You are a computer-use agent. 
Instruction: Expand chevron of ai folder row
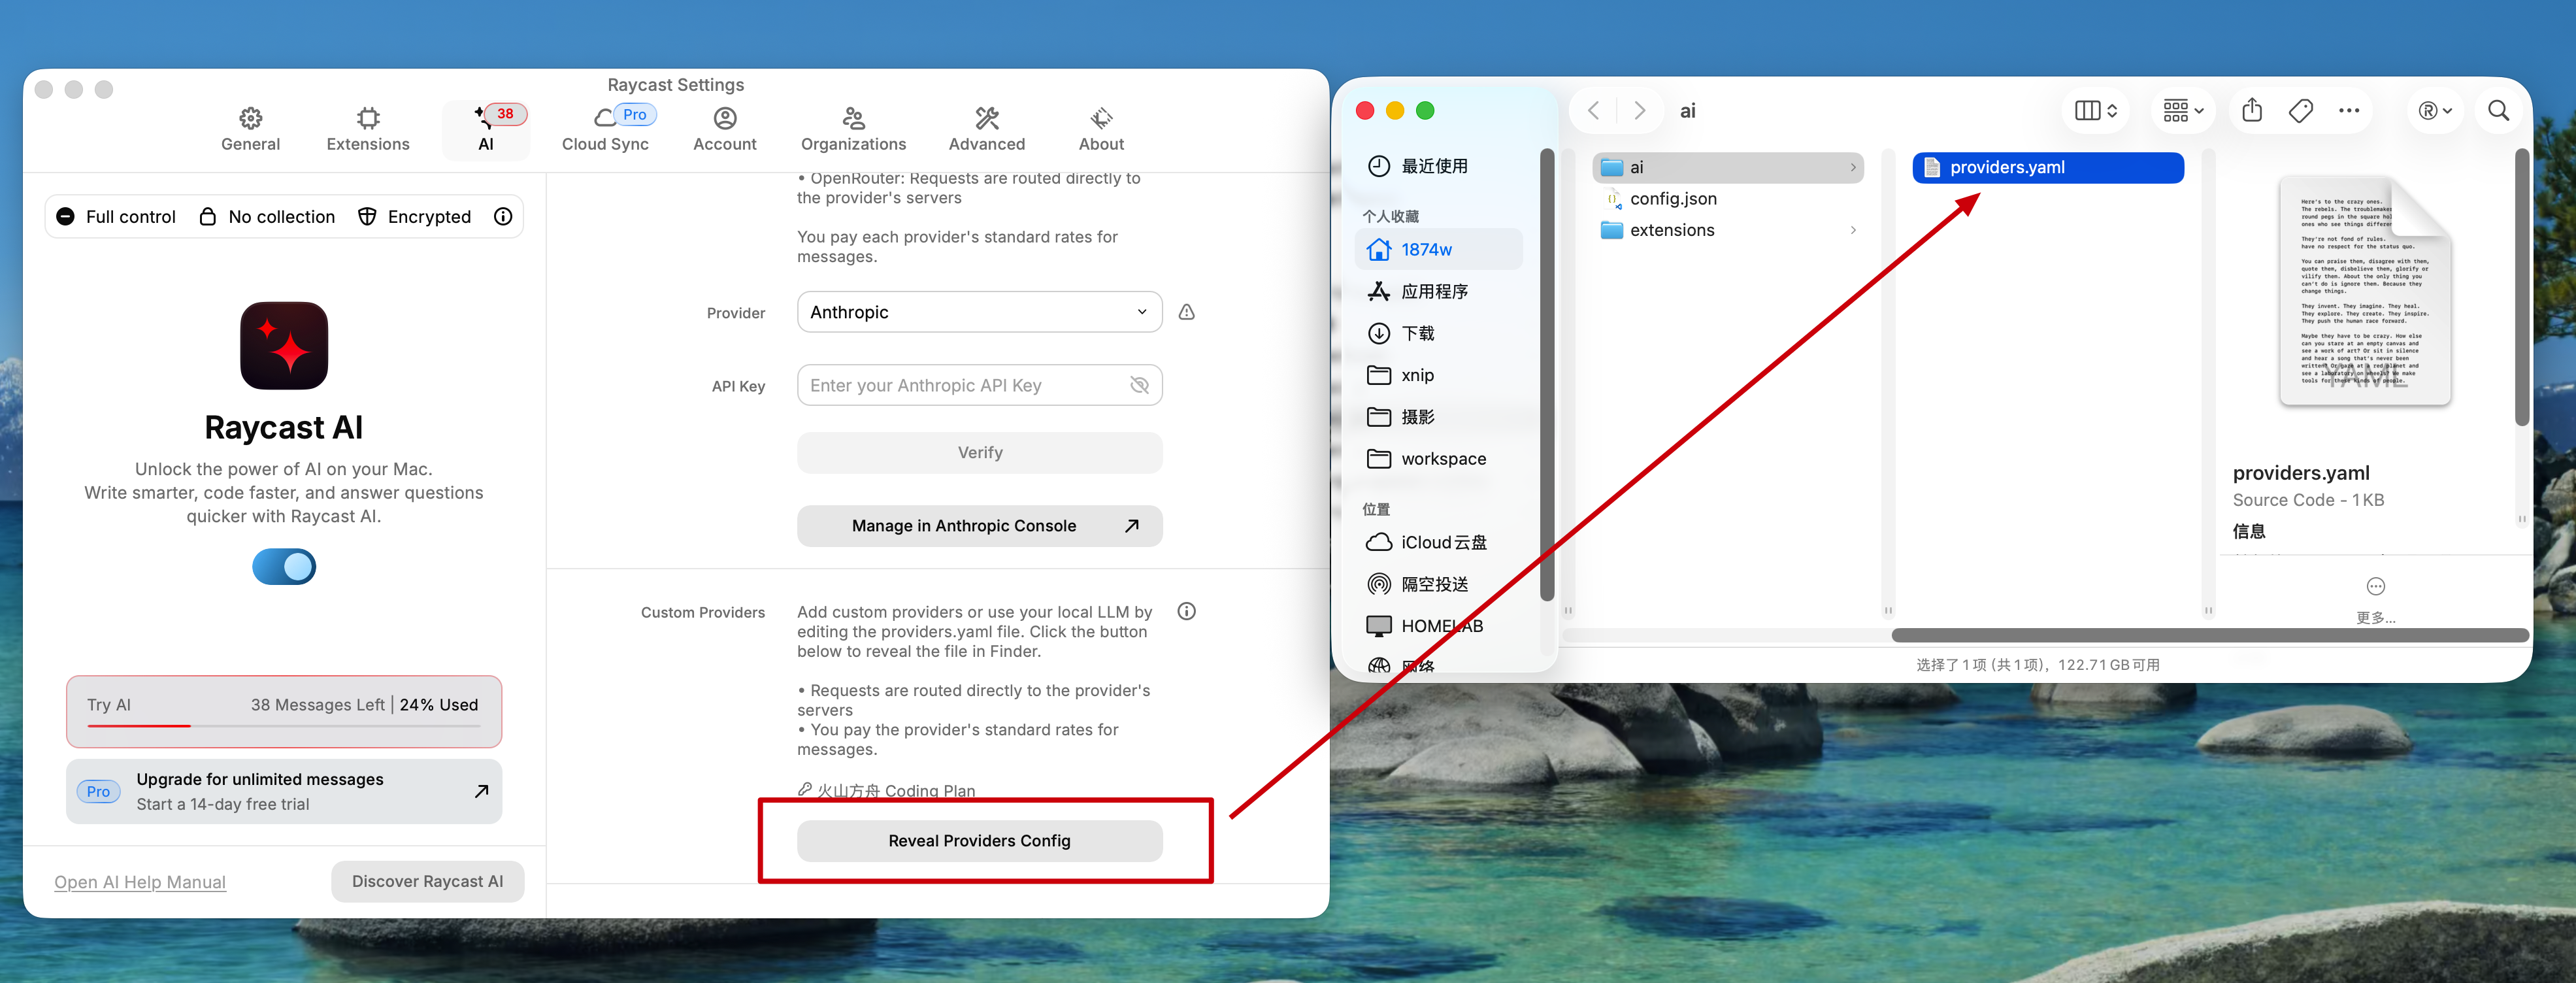(x=1853, y=167)
